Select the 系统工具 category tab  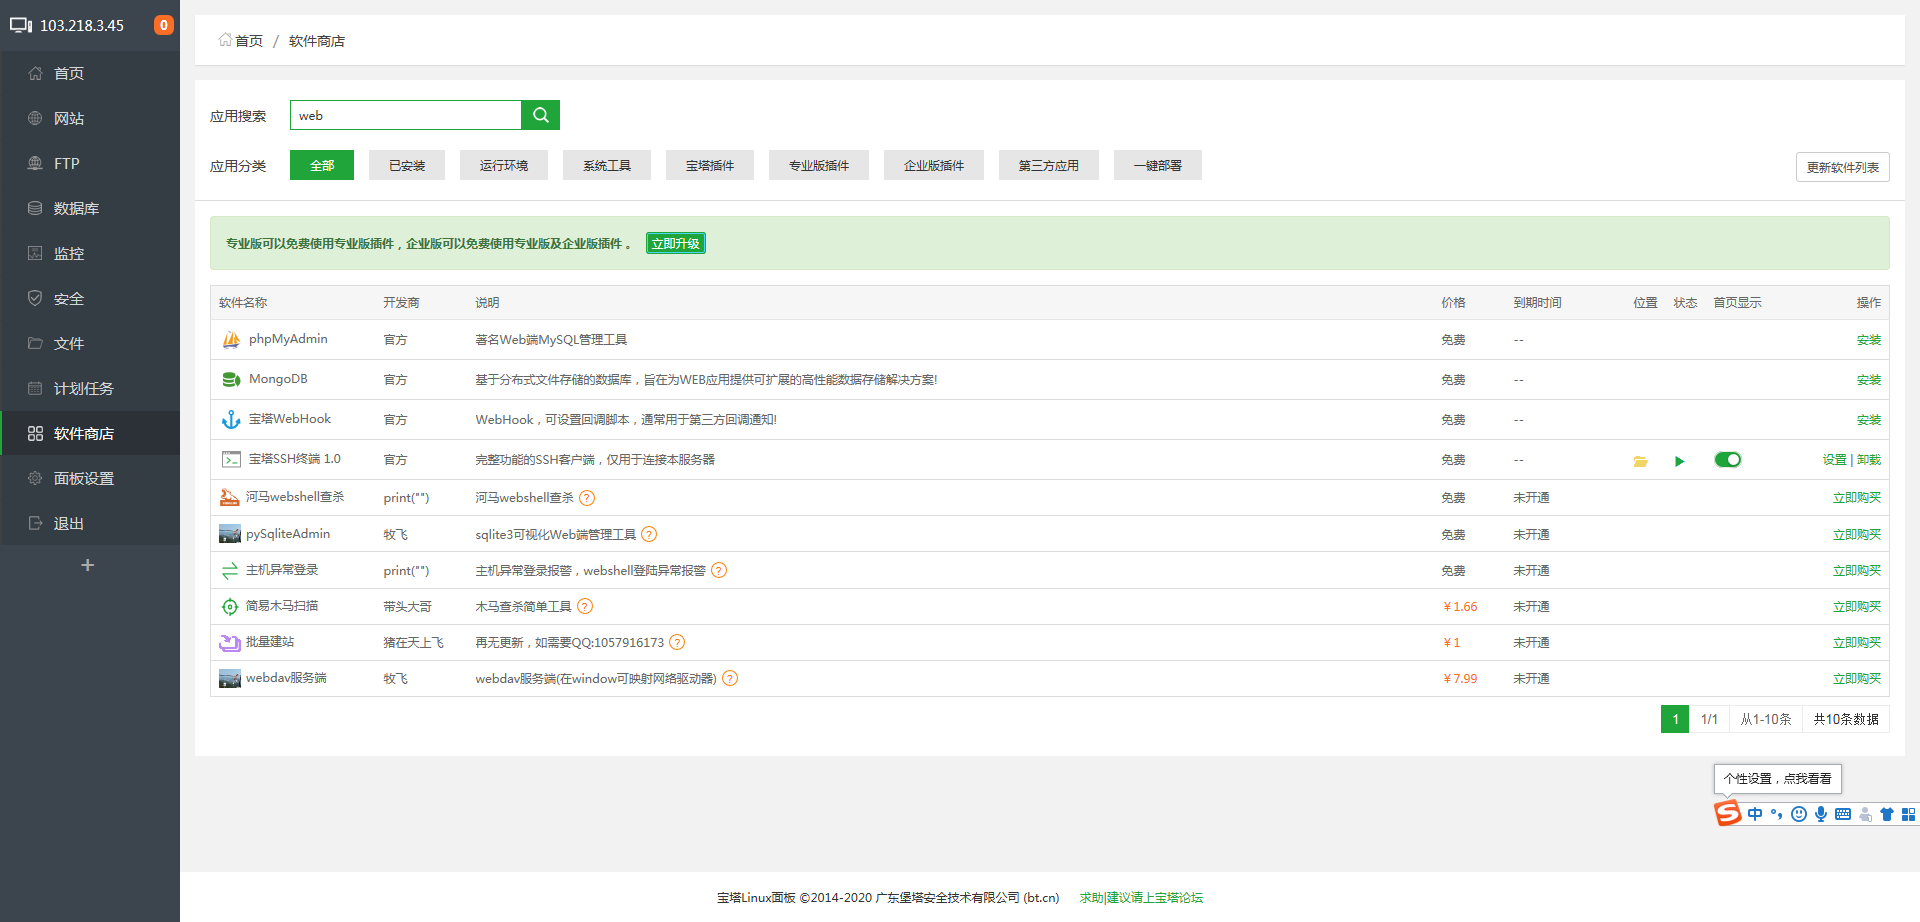[x=607, y=165]
